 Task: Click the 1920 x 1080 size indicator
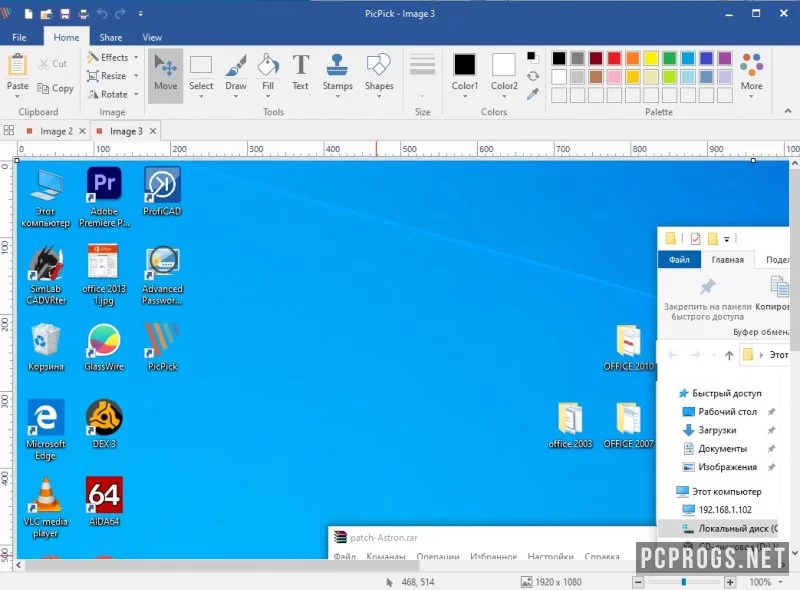click(x=551, y=582)
